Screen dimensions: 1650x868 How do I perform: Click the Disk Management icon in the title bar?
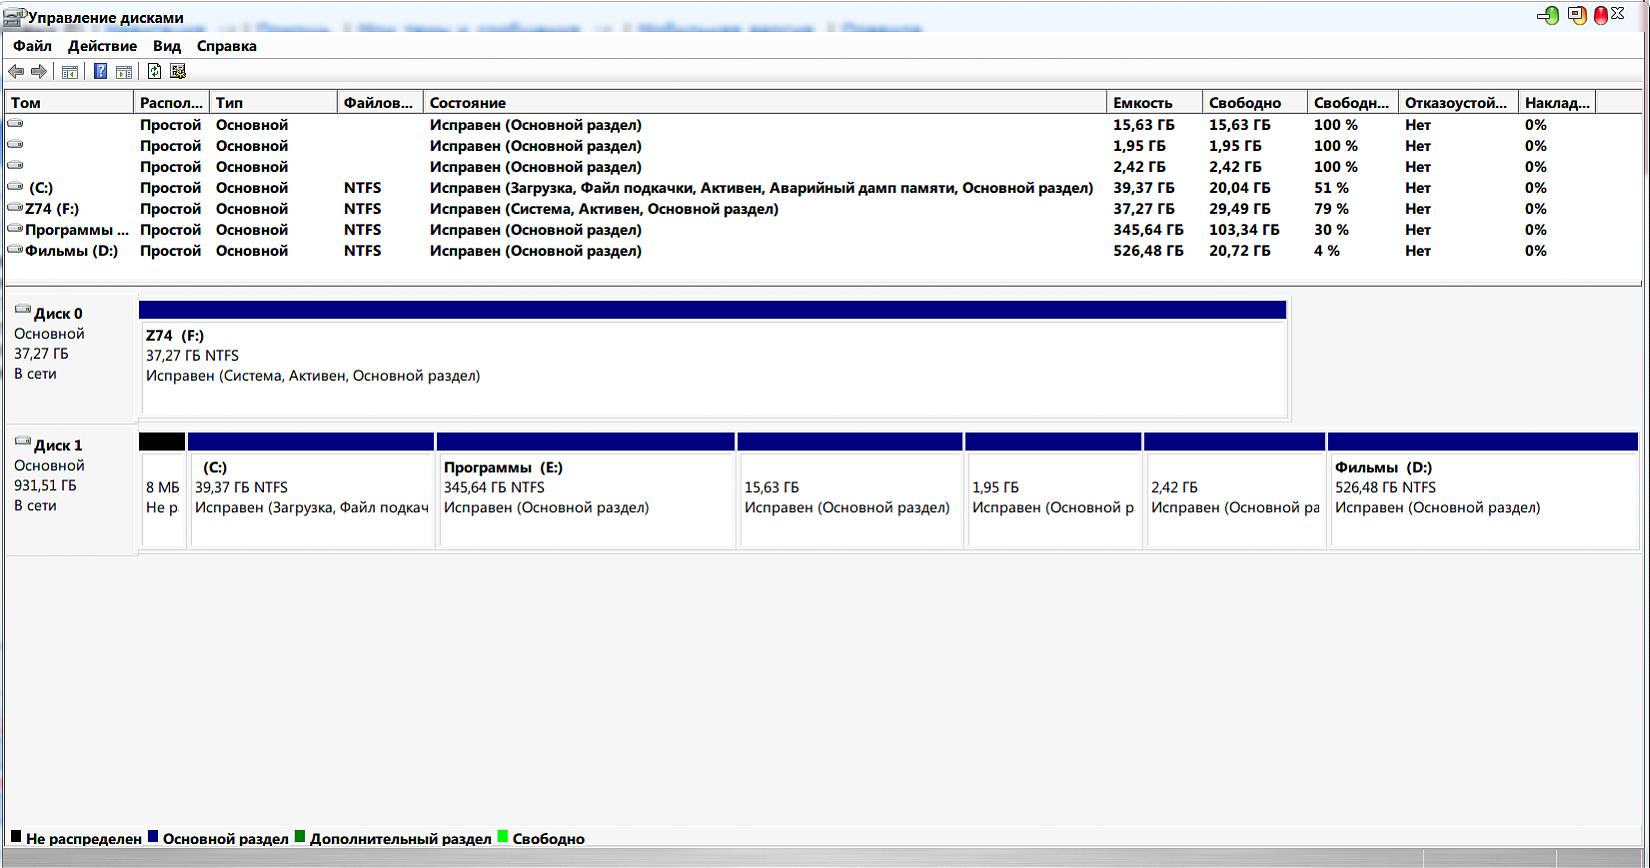[x=14, y=17]
